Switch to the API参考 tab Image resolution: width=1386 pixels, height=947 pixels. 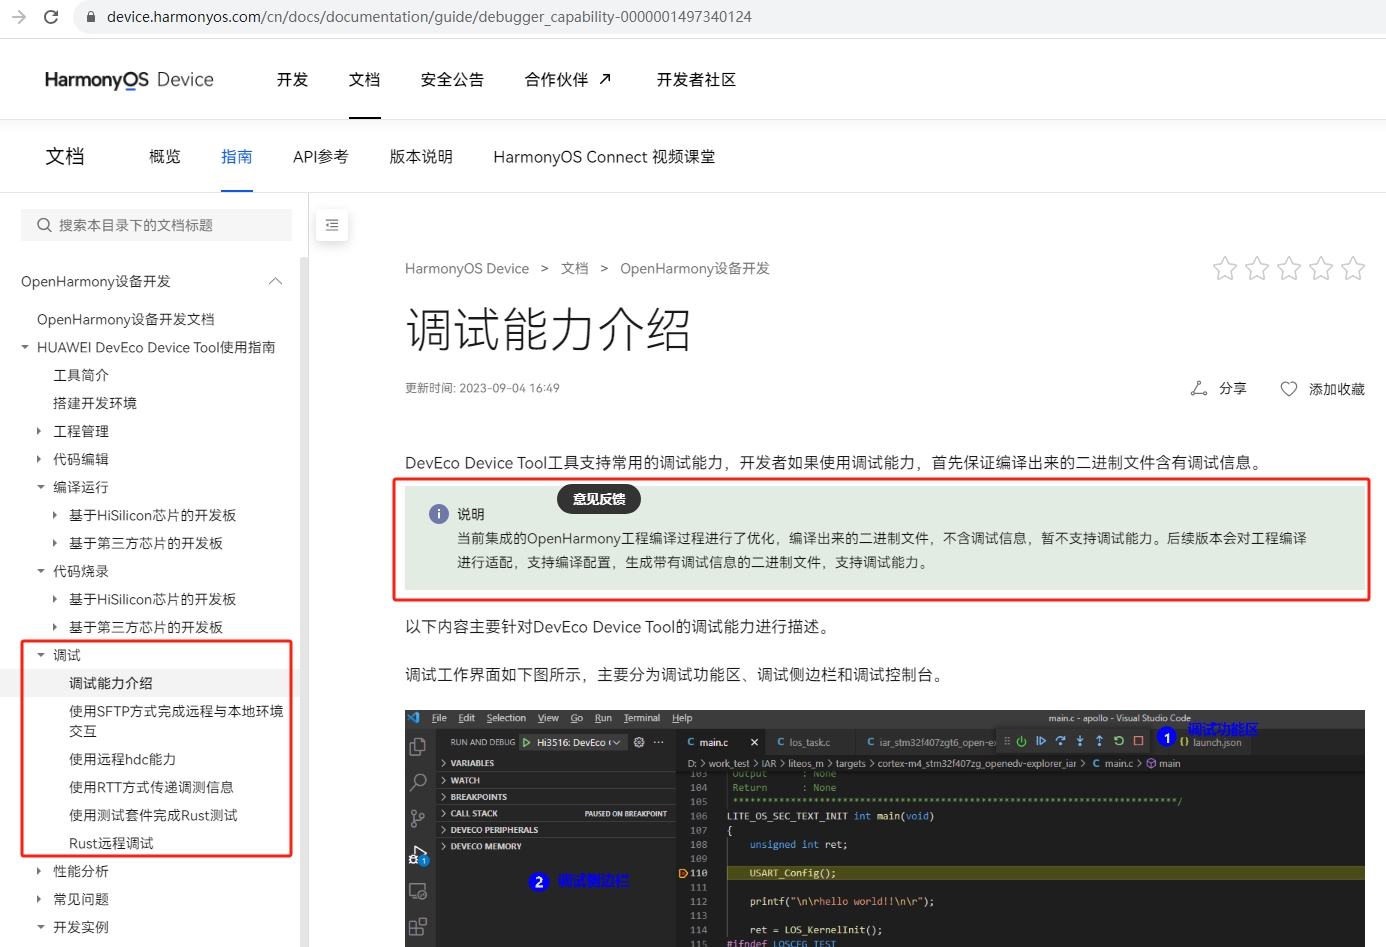321,157
